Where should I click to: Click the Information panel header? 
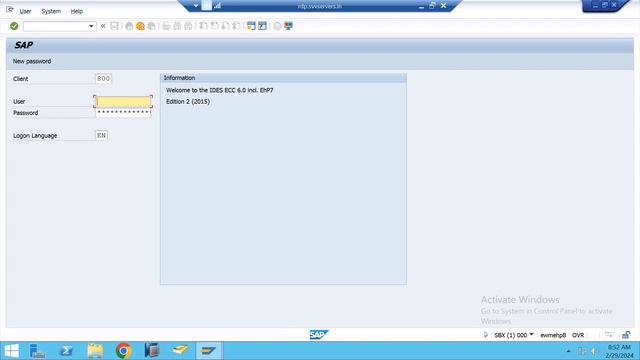pos(283,78)
